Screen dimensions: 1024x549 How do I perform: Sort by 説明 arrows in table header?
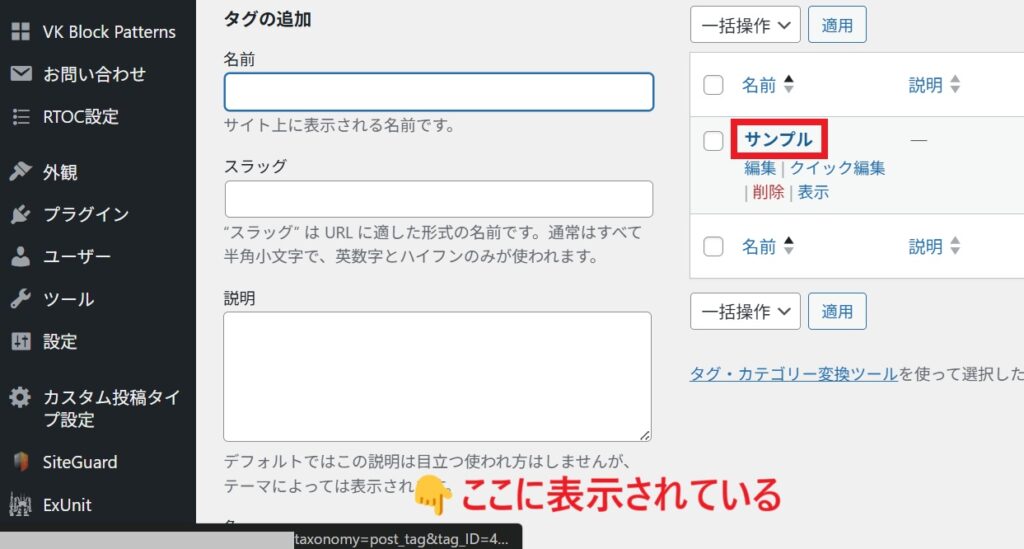point(955,84)
